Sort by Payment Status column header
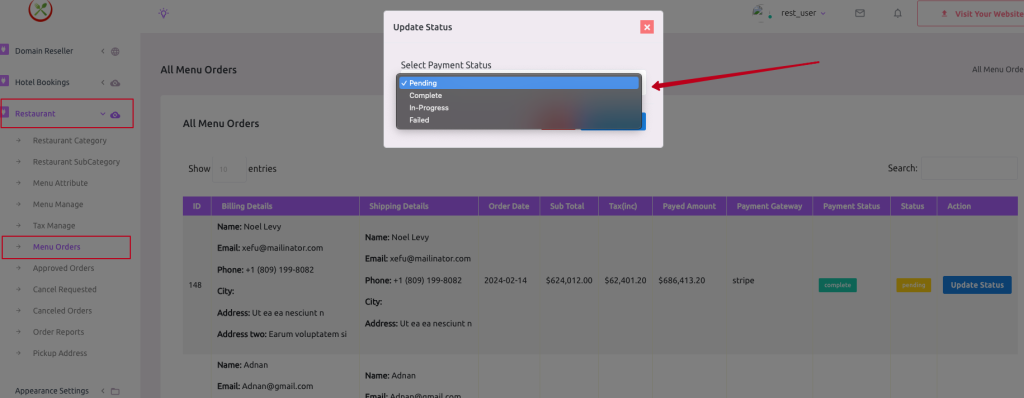The height and width of the screenshot is (398, 1024). pyautogui.click(x=852, y=206)
